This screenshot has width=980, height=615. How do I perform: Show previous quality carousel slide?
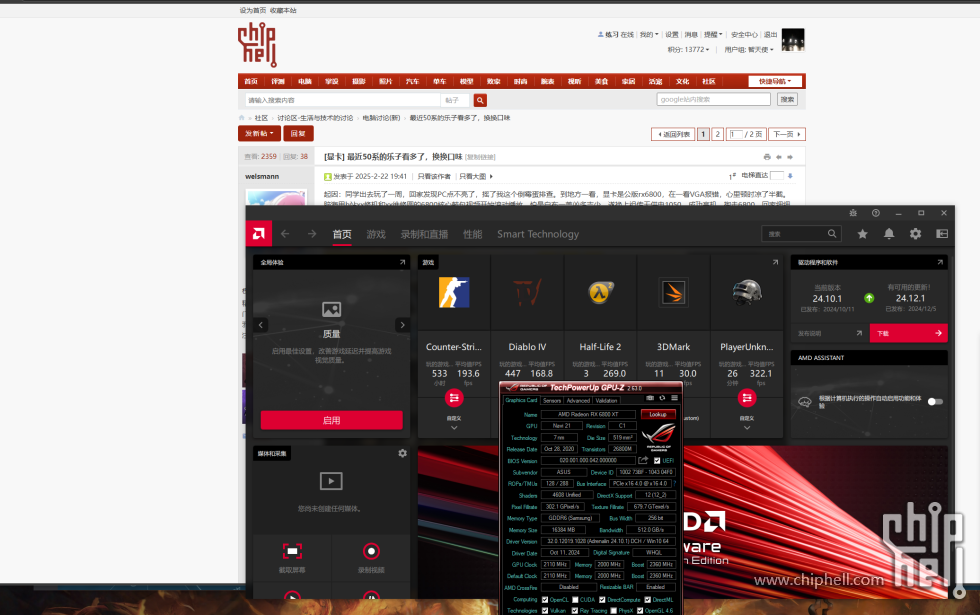(261, 325)
